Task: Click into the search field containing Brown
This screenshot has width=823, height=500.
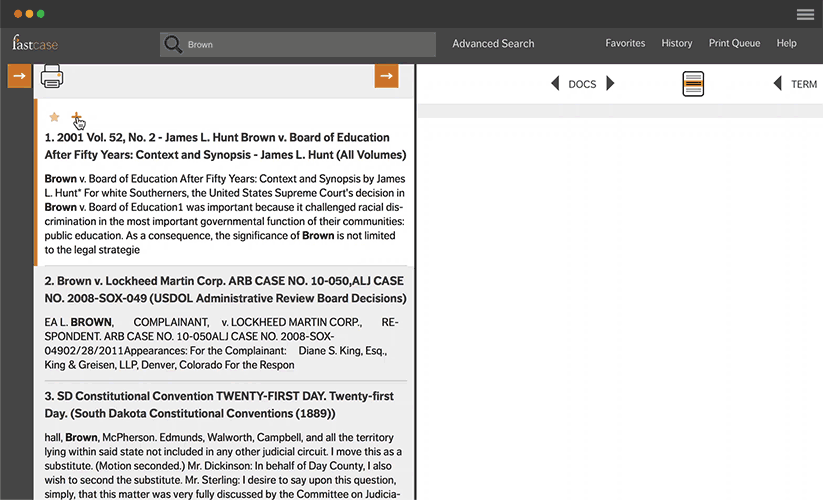Action: [x=300, y=44]
